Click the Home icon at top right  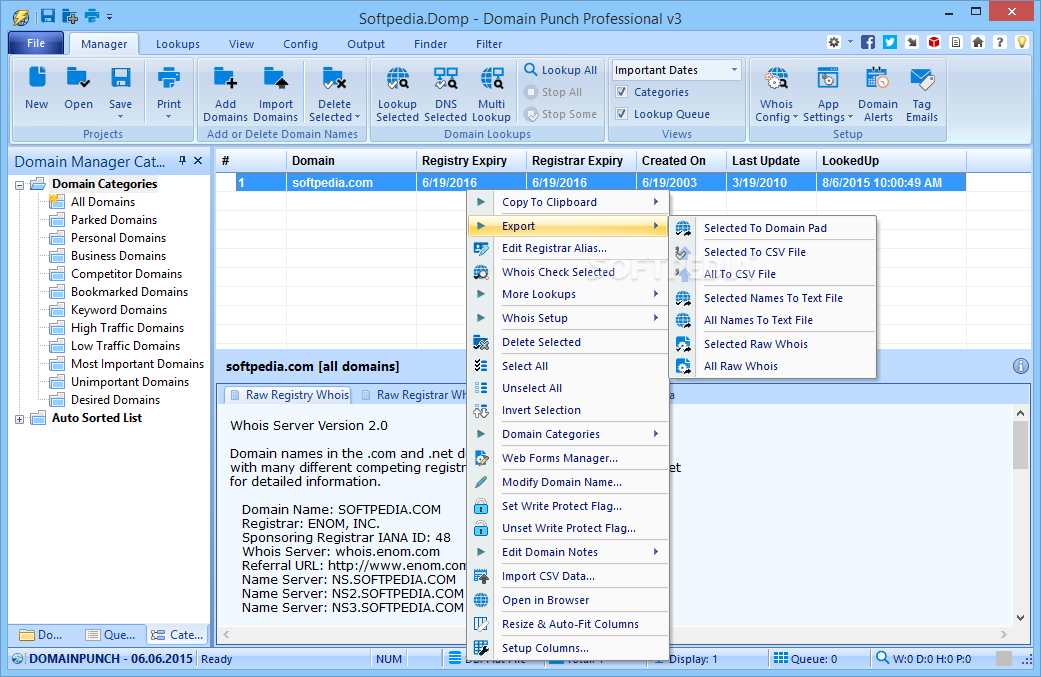pos(977,42)
